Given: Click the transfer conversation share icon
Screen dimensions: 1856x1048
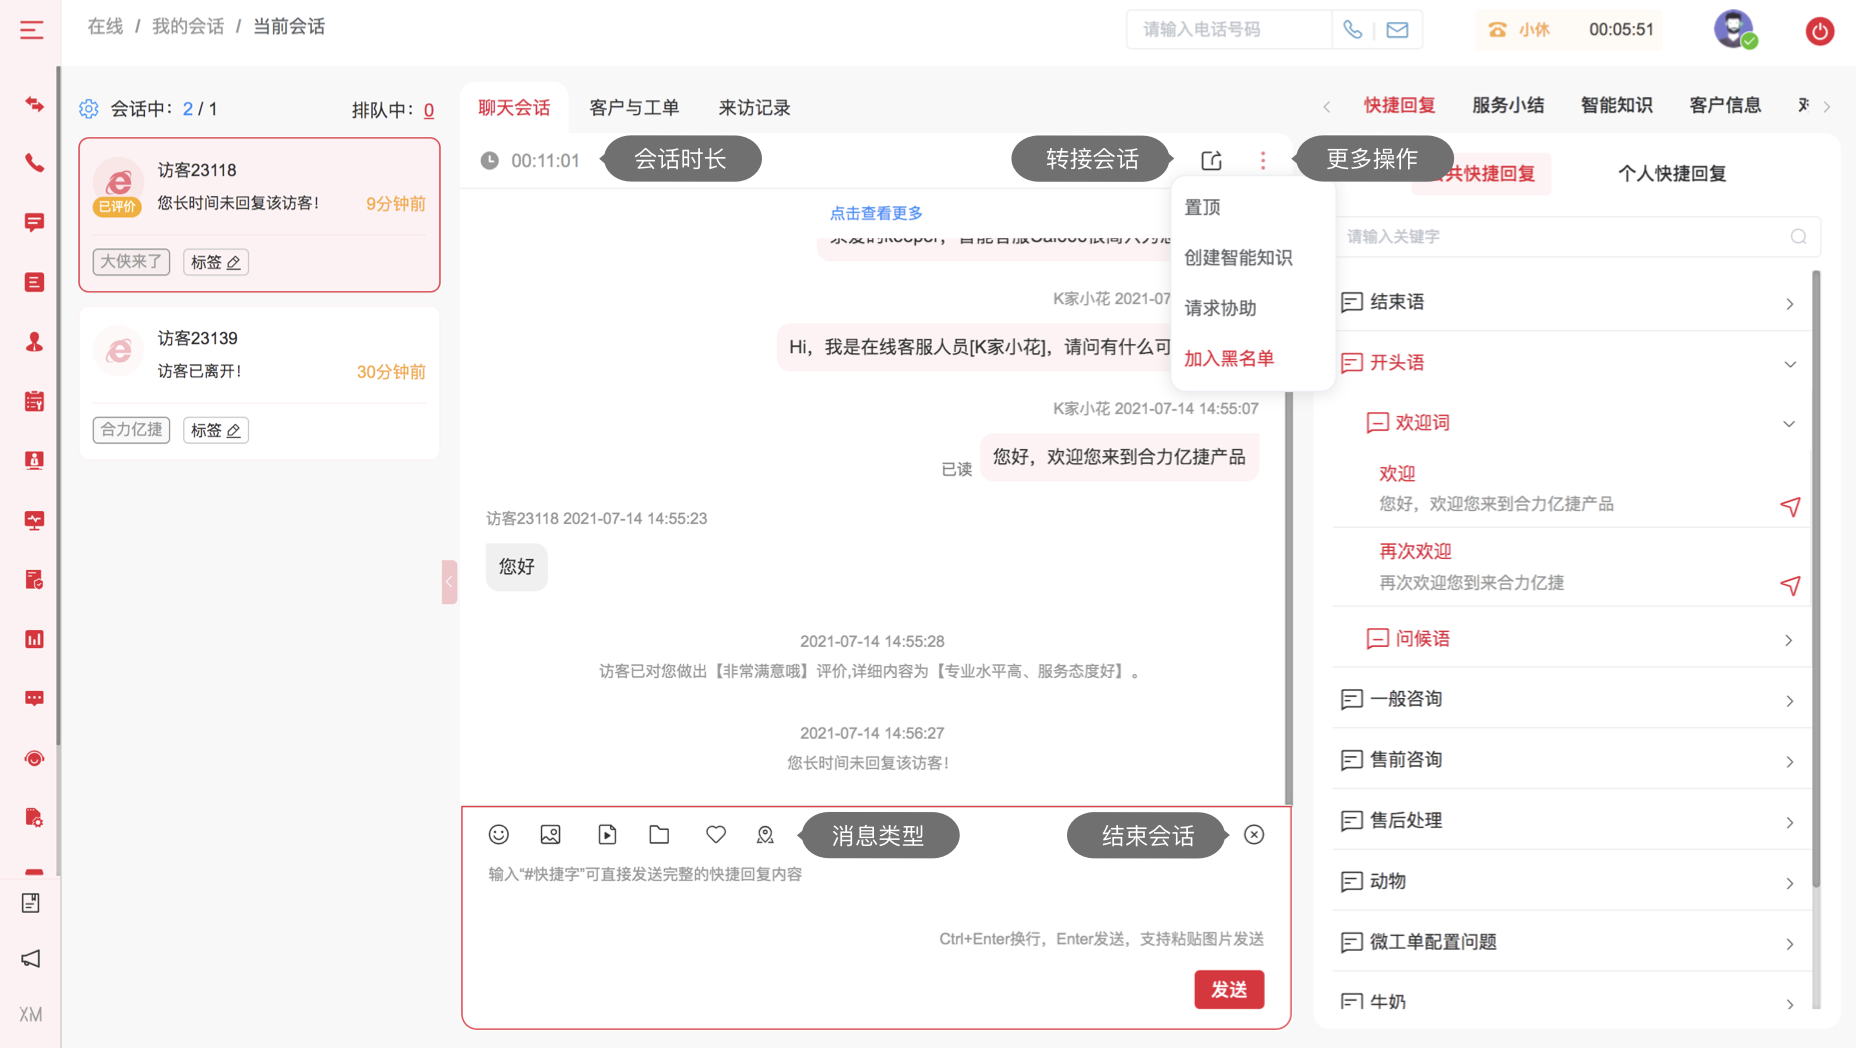Looking at the screenshot, I should tap(1211, 160).
